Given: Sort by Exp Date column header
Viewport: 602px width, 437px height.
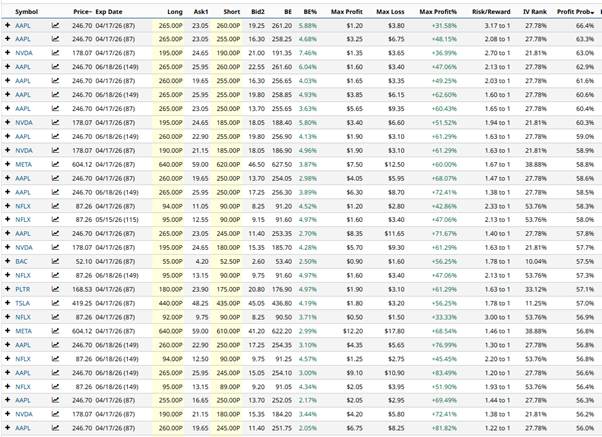Looking at the screenshot, I should (109, 12).
